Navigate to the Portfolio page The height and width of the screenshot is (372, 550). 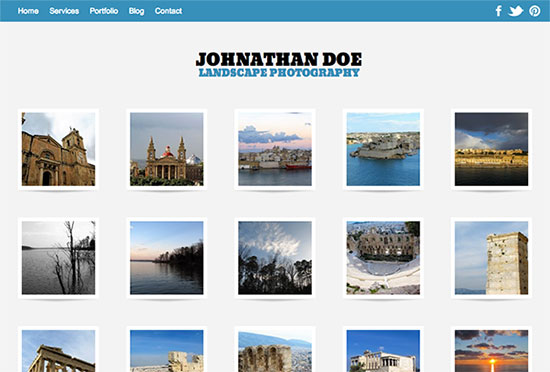pyautogui.click(x=104, y=11)
